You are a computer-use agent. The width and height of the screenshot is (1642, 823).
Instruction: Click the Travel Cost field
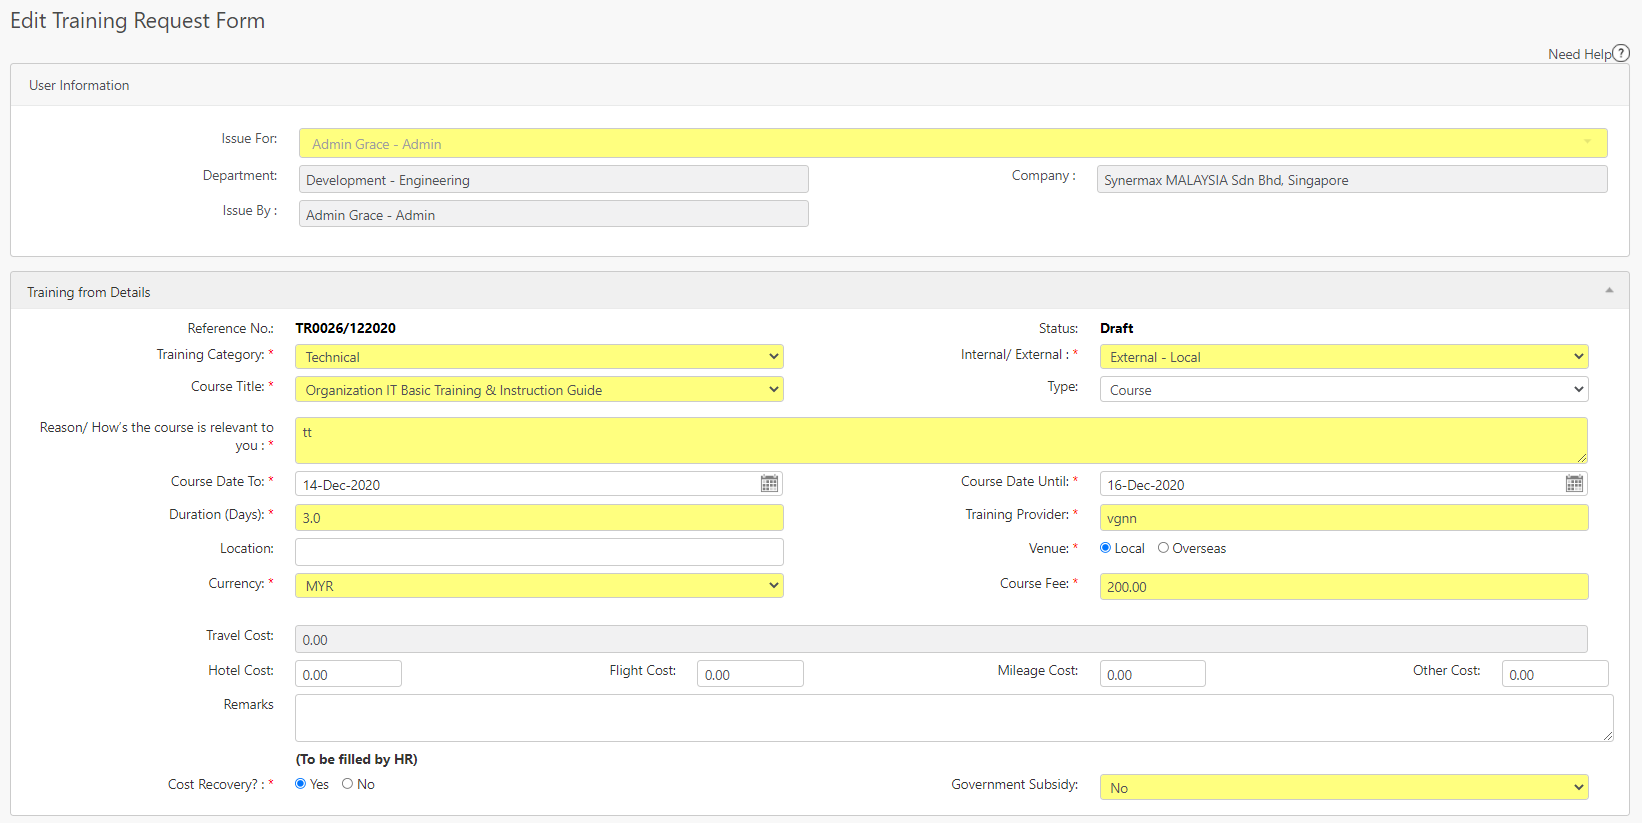point(941,639)
